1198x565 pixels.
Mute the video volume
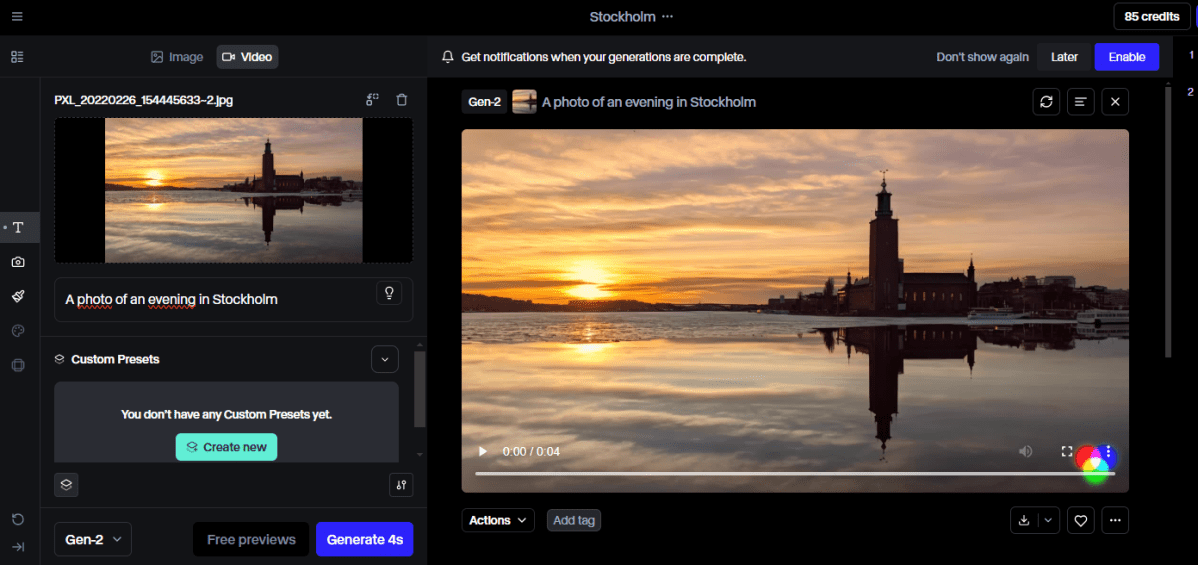pyautogui.click(x=1025, y=452)
